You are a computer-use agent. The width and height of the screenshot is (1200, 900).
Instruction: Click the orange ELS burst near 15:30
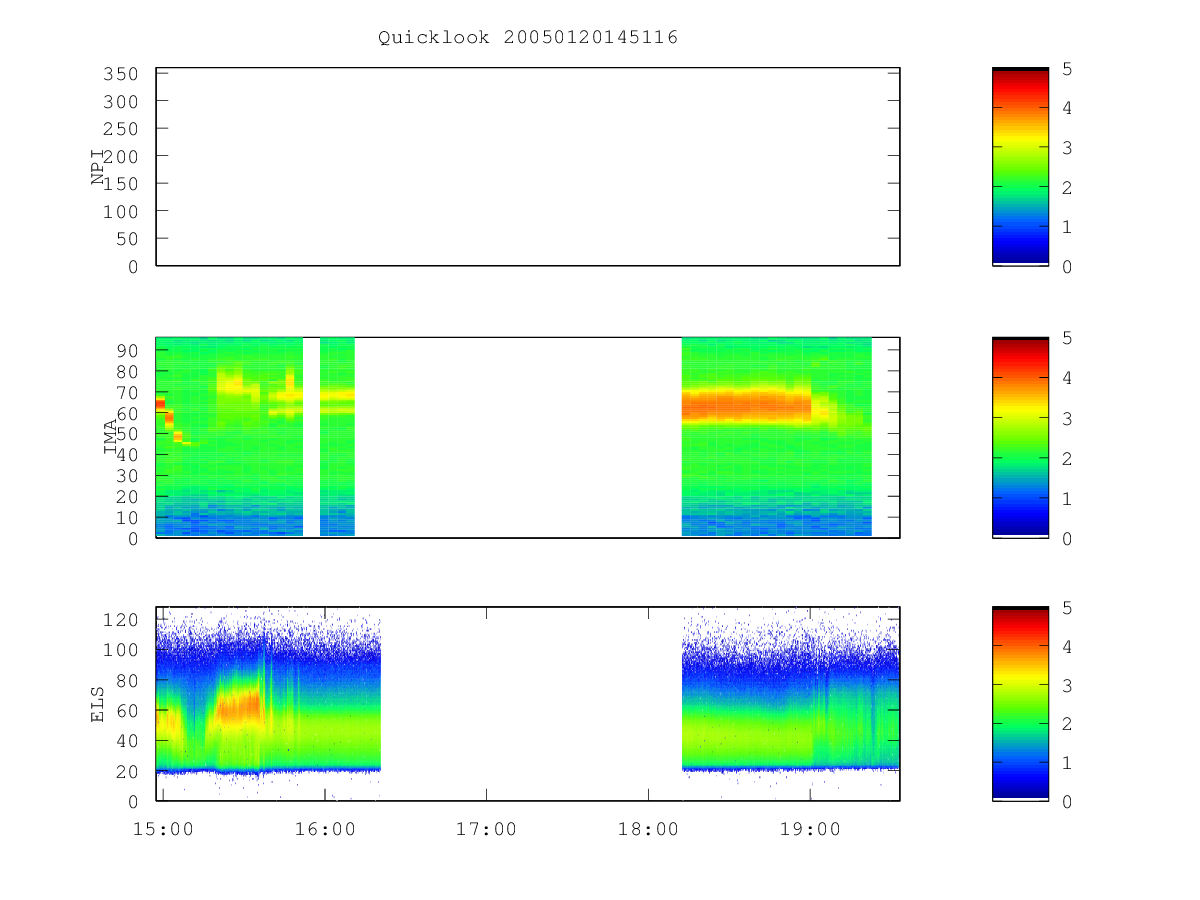[x=238, y=707]
